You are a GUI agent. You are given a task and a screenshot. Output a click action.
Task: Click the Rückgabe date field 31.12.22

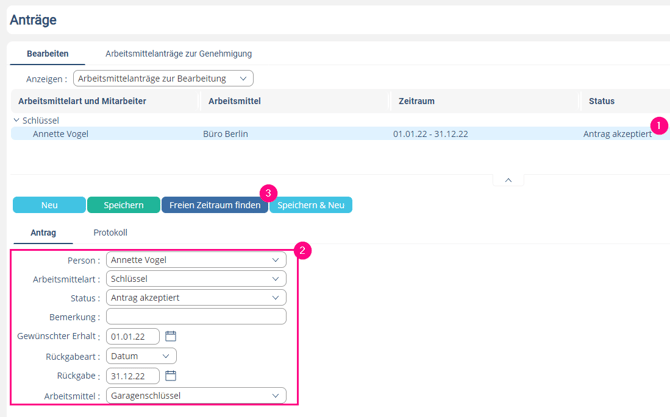click(133, 376)
